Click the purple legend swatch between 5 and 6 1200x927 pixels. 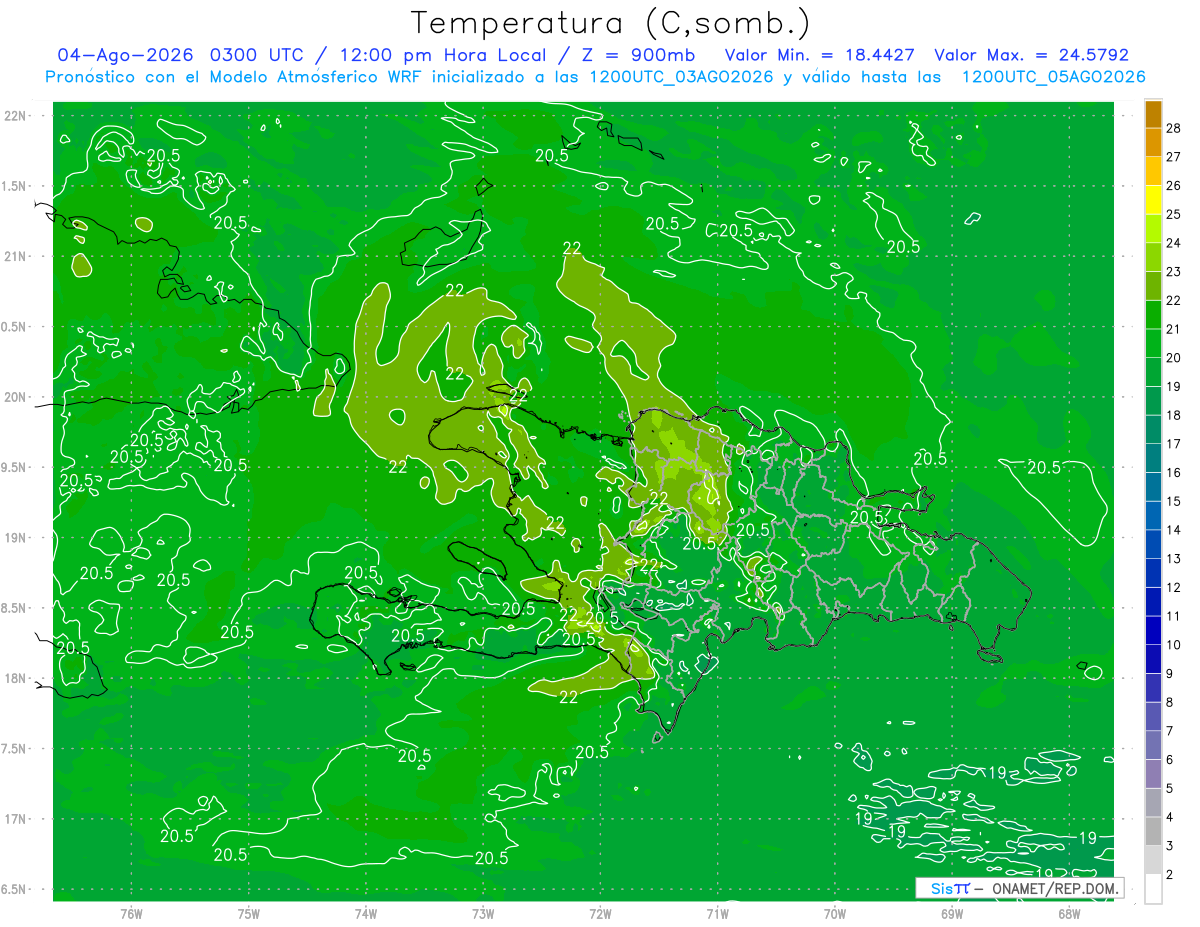tap(1153, 774)
